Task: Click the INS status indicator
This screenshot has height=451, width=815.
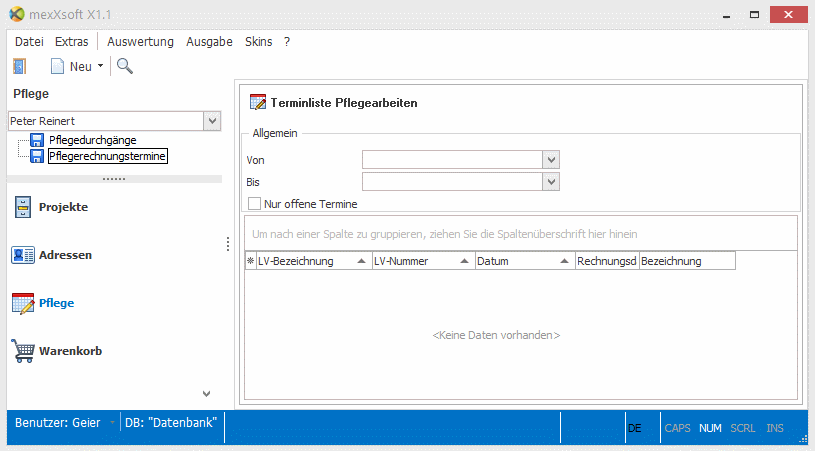Action: [x=774, y=428]
